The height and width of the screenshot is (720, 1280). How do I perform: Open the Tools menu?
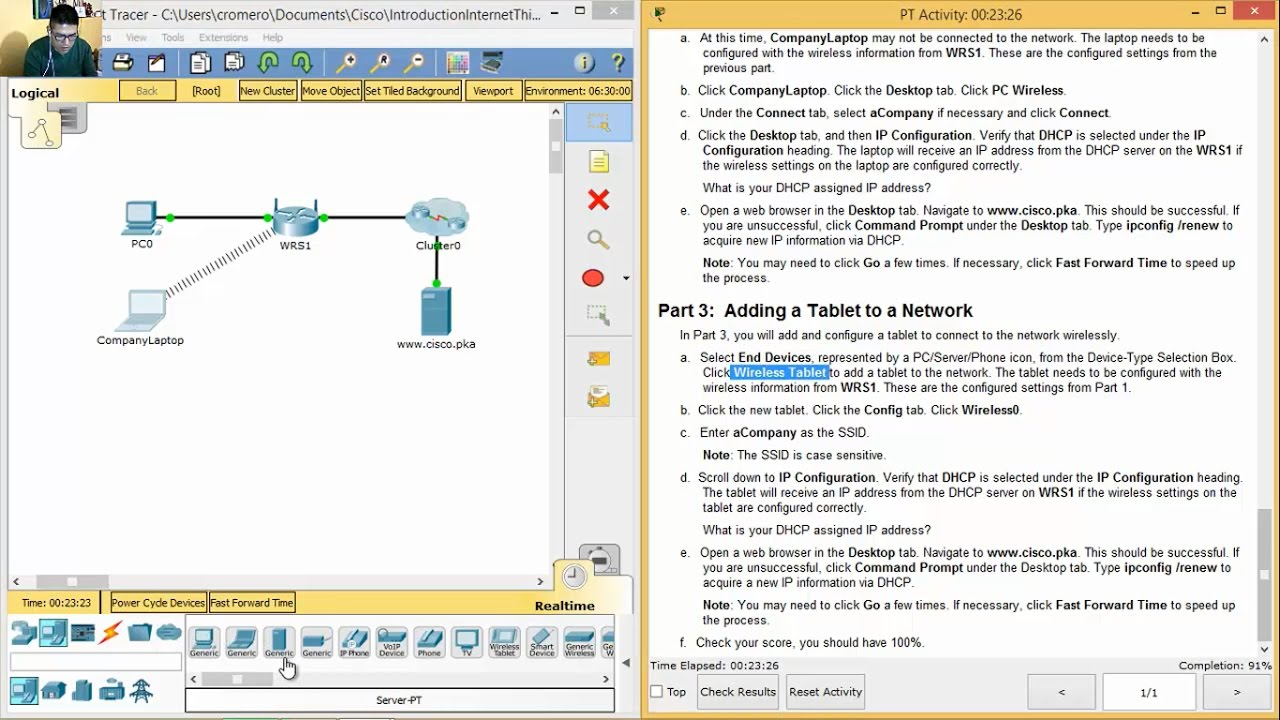[173, 37]
